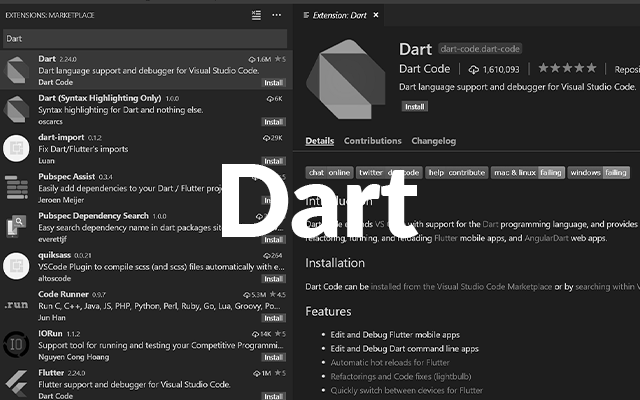Install the Flutter extension
The width and height of the screenshot is (640, 400).
(x=273, y=396)
